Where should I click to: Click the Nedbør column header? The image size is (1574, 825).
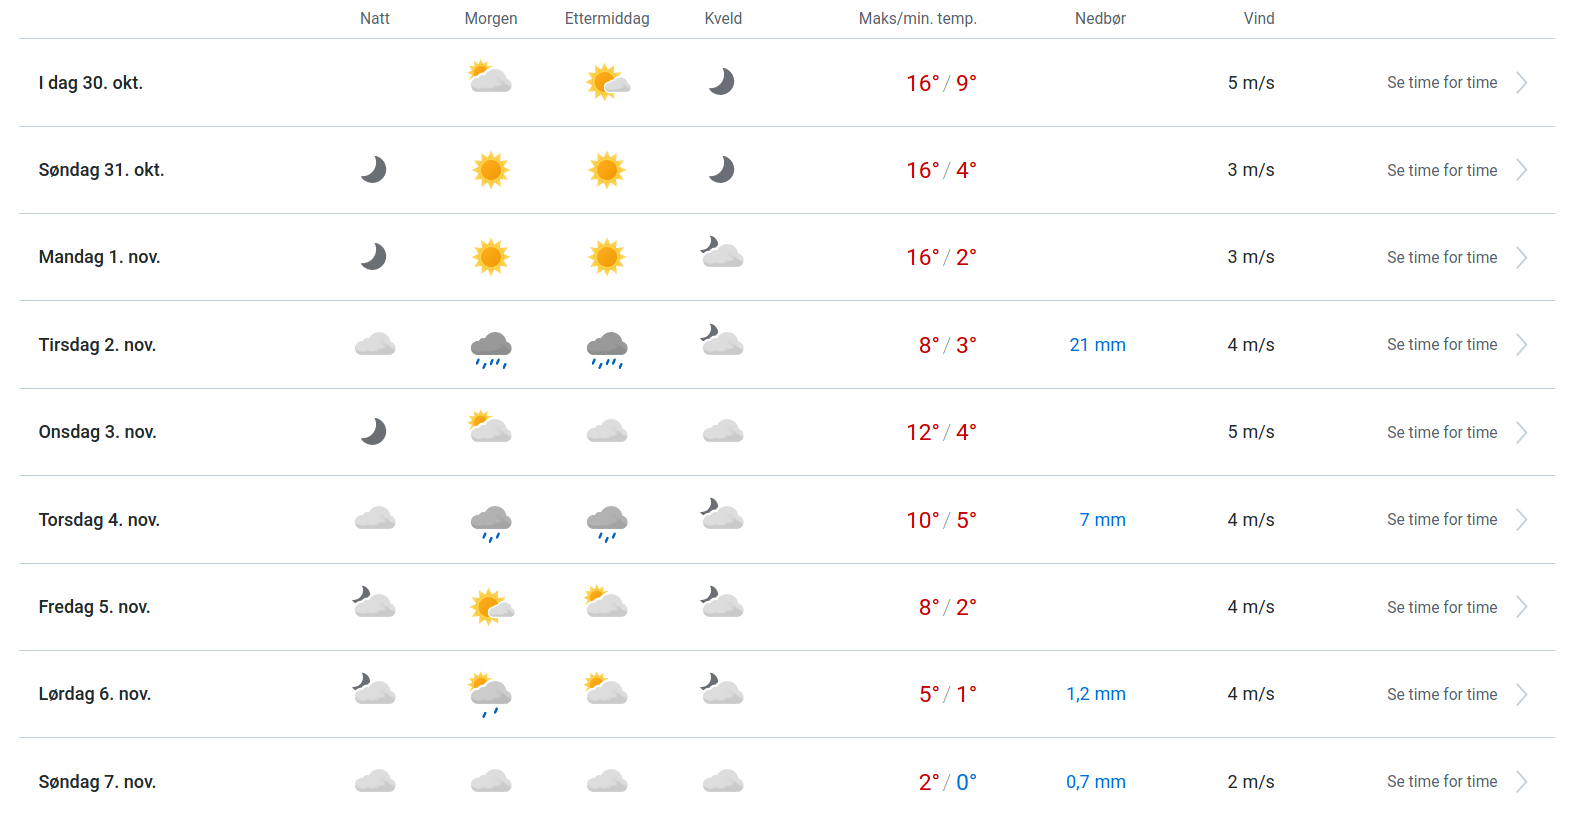[x=1100, y=19]
